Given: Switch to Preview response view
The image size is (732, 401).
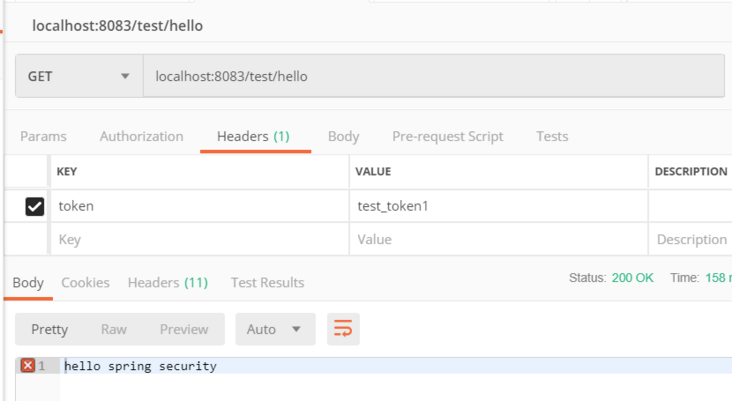Looking at the screenshot, I should click(184, 329).
